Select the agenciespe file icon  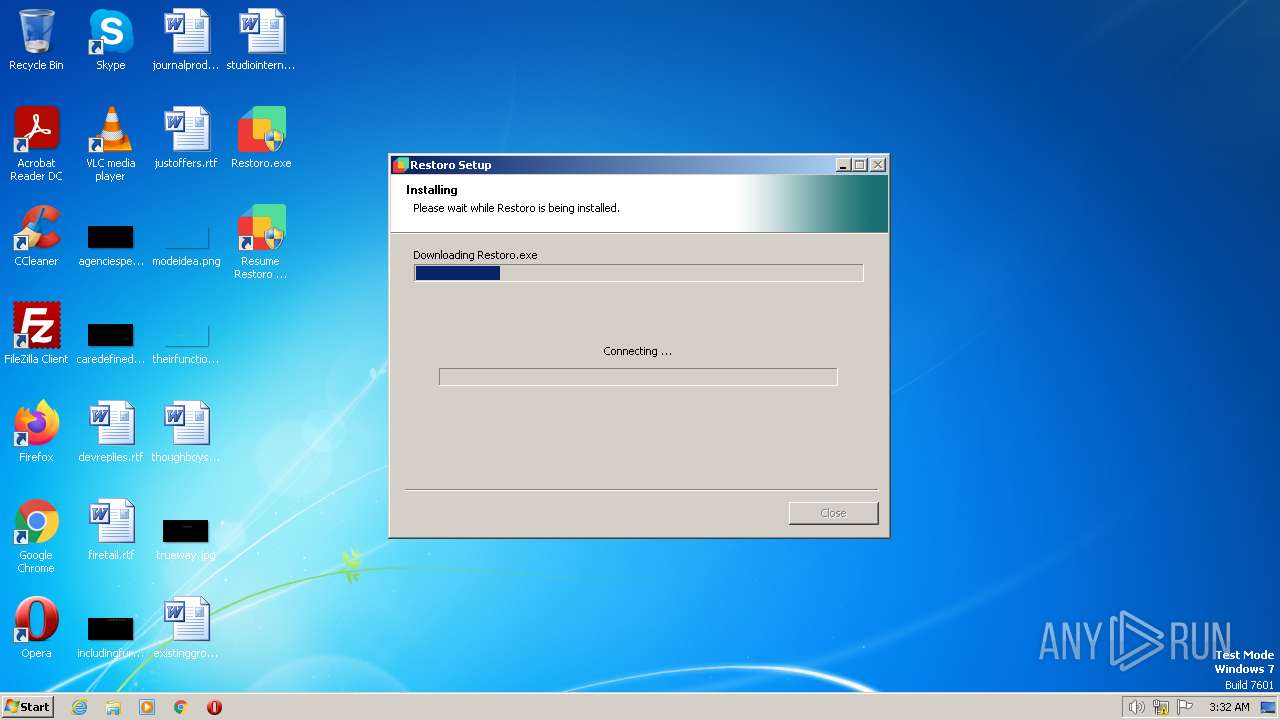[110, 246]
